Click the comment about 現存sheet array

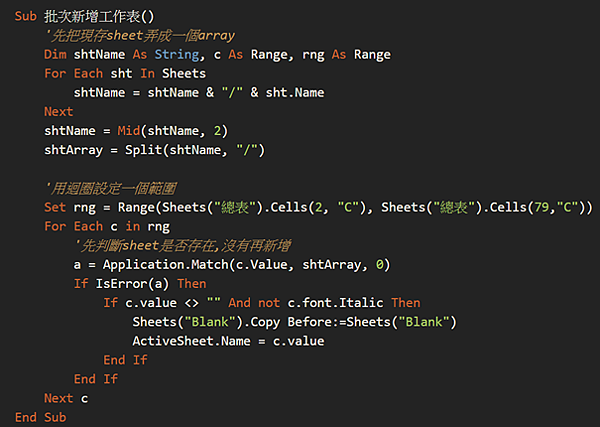coord(126,36)
